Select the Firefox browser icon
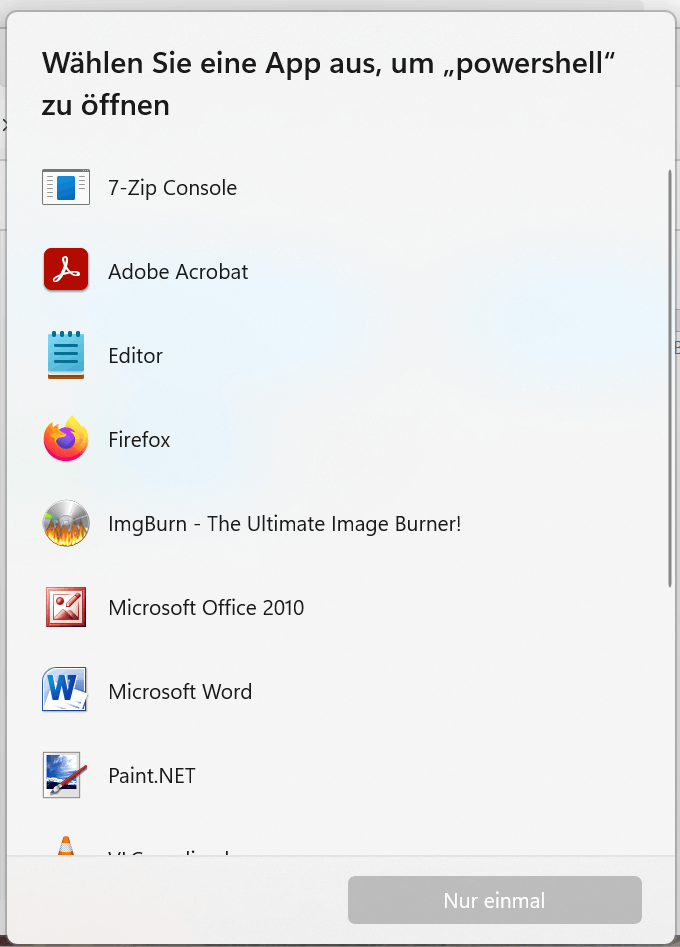Viewport: 680px width, 947px height. click(66, 438)
